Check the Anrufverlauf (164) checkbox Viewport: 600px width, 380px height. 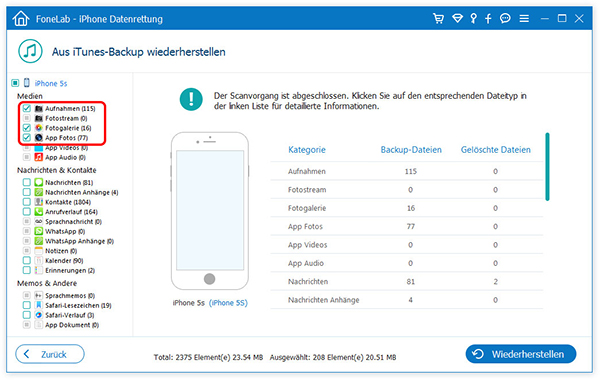click(x=27, y=212)
